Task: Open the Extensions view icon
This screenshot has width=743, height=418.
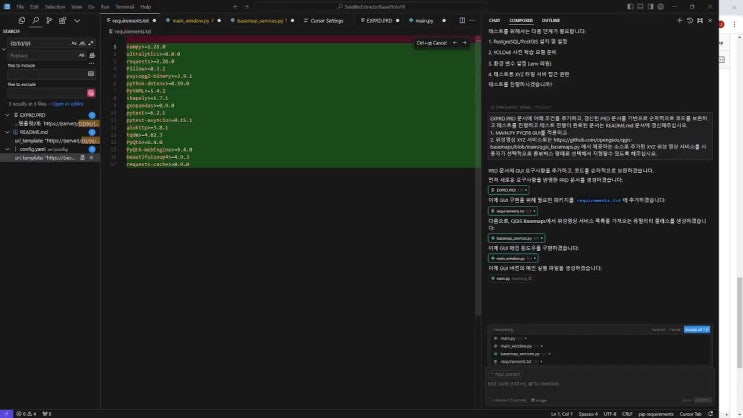Action: pyautogui.click(x=63, y=21)
